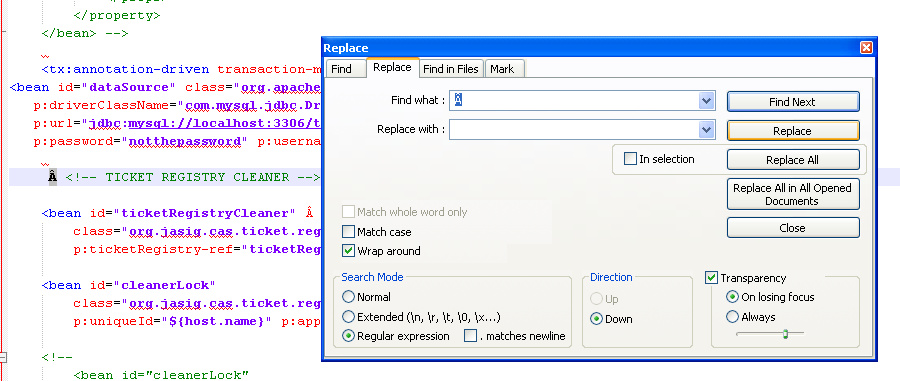Screen dimensions: 900x381
Task: Open the Find in Files tab
Action: click(x=451, y=69)
